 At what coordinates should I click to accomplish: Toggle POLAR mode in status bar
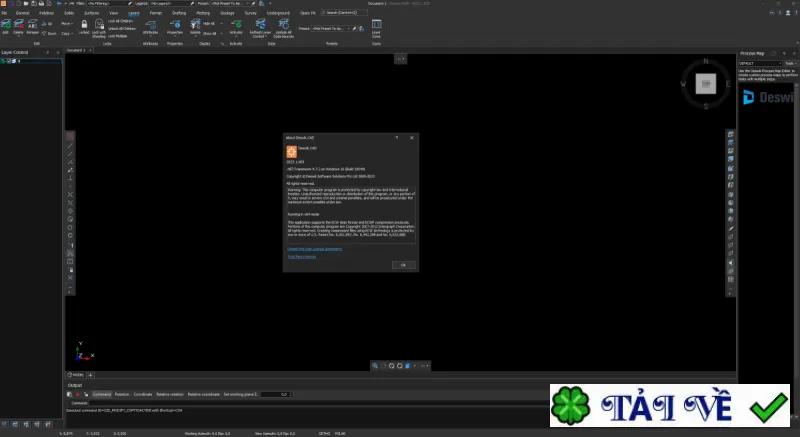click(340, 433)
